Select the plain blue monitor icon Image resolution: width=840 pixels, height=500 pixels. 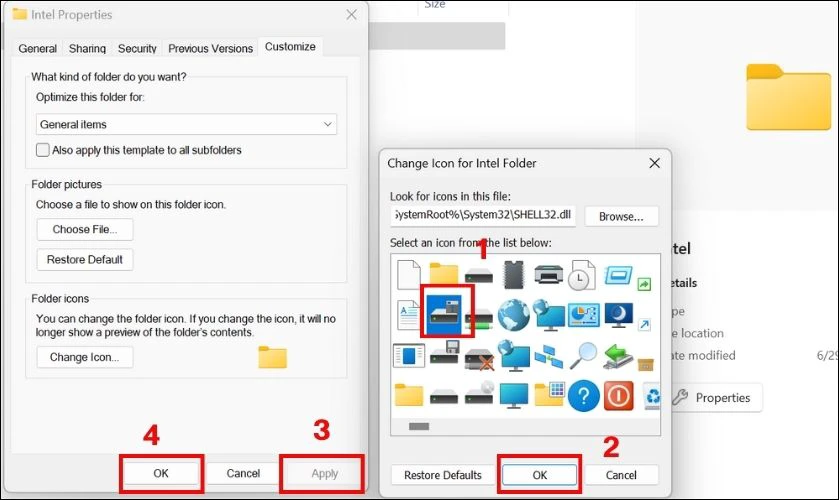(514, 396)
